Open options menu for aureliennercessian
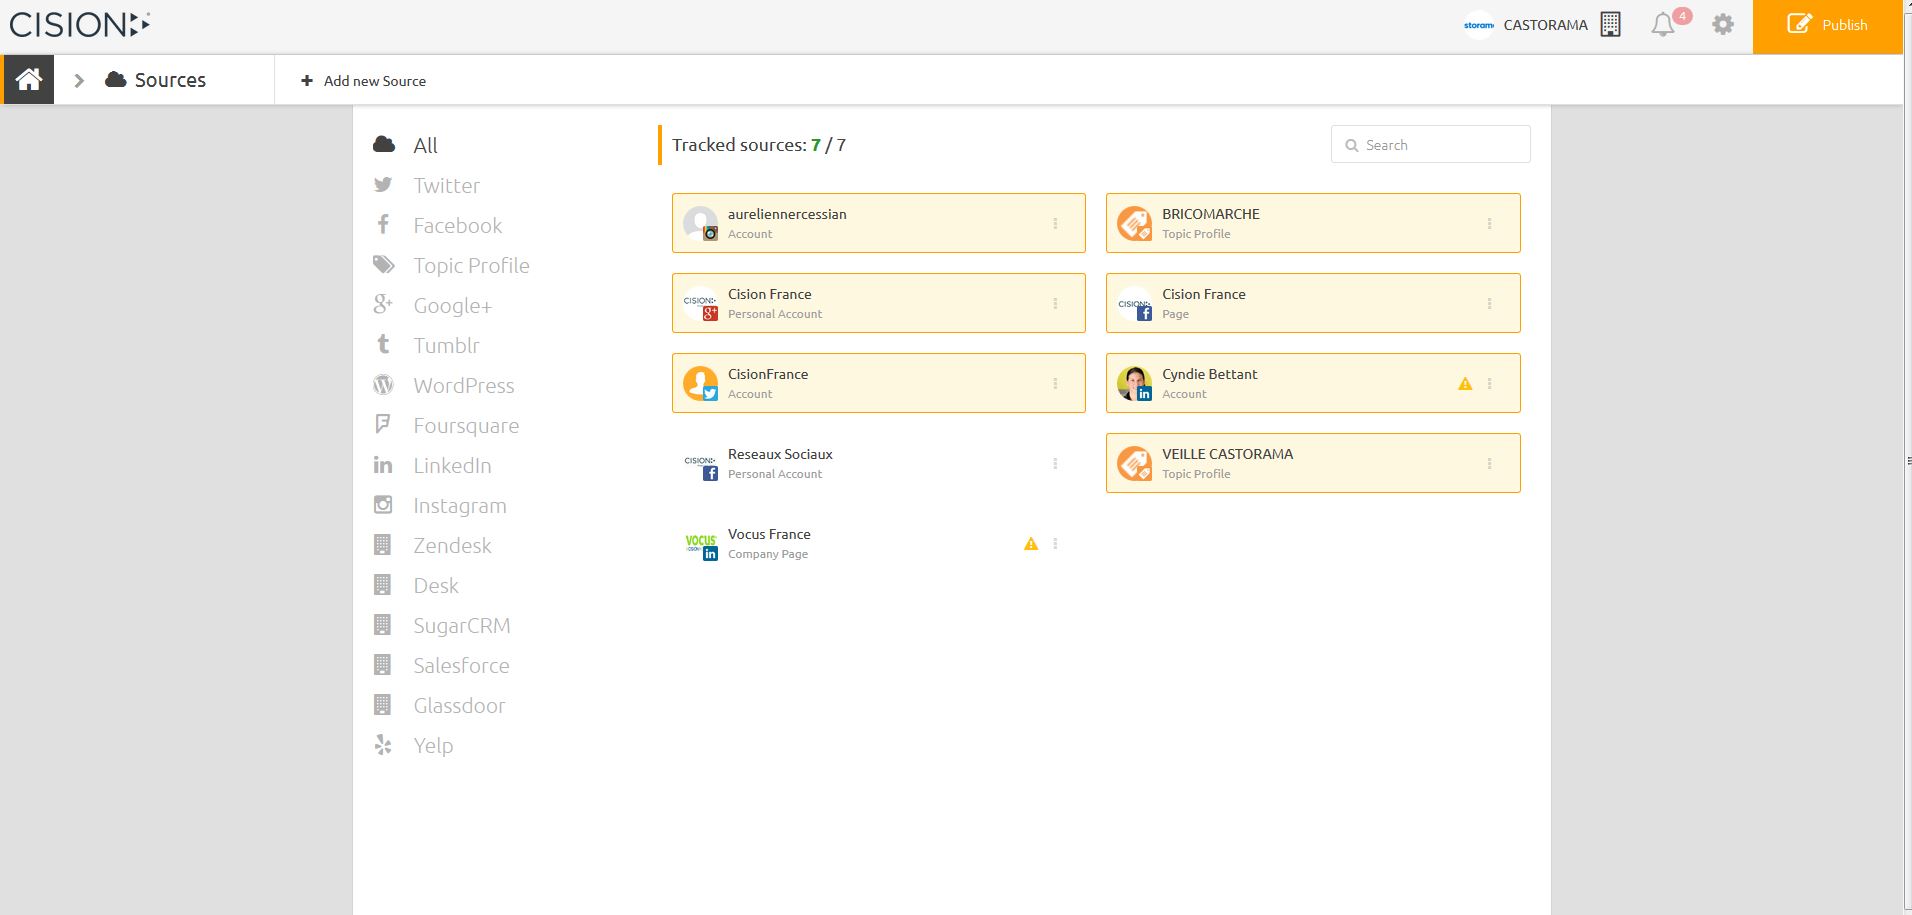The image size is (1912, 915). click(1055, 224)
